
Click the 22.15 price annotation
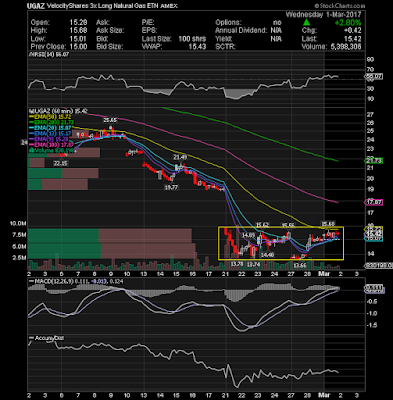pyautogui.click(x=61, y=163)
